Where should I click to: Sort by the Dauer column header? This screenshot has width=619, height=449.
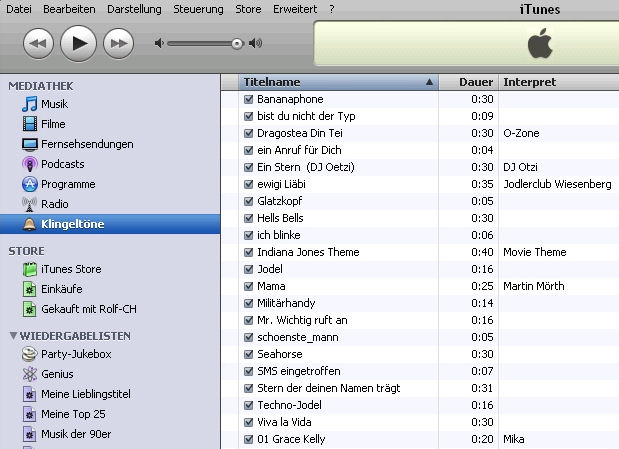(x=469, y=82)
